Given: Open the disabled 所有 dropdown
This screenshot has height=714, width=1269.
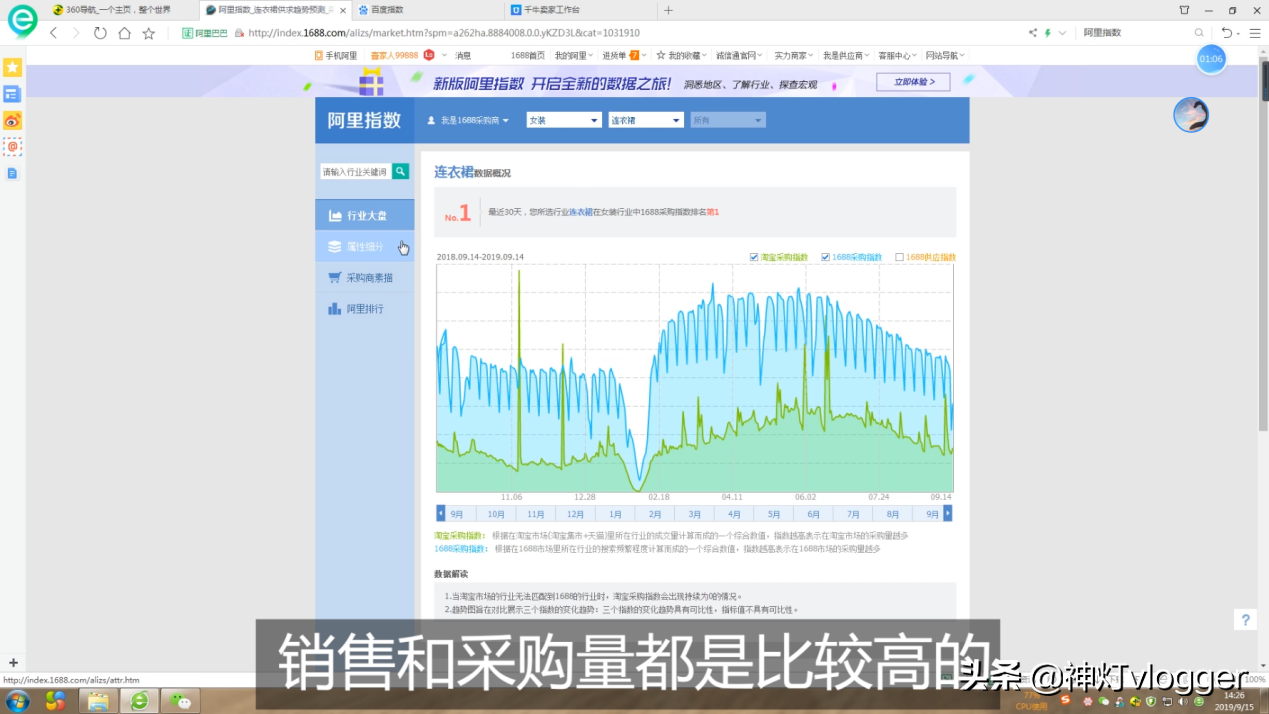Looking at the screenshot, I should click(728, 120).
